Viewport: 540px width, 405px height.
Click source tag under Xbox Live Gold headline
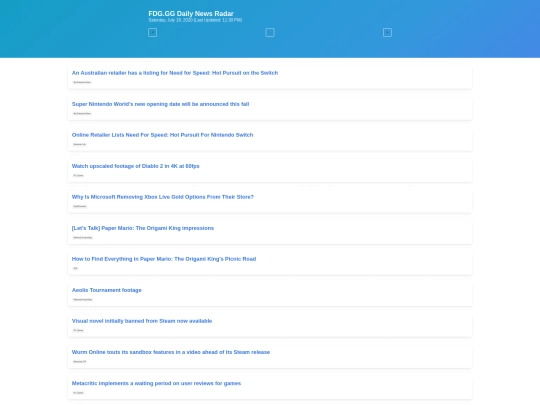point(80,206)
